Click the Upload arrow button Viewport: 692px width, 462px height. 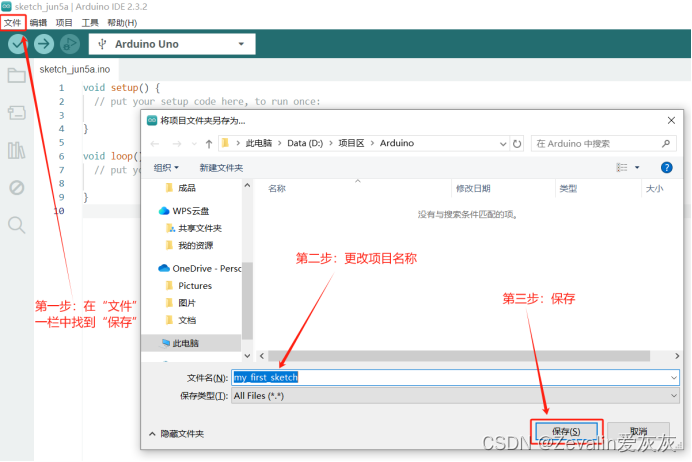pos(44,44)
